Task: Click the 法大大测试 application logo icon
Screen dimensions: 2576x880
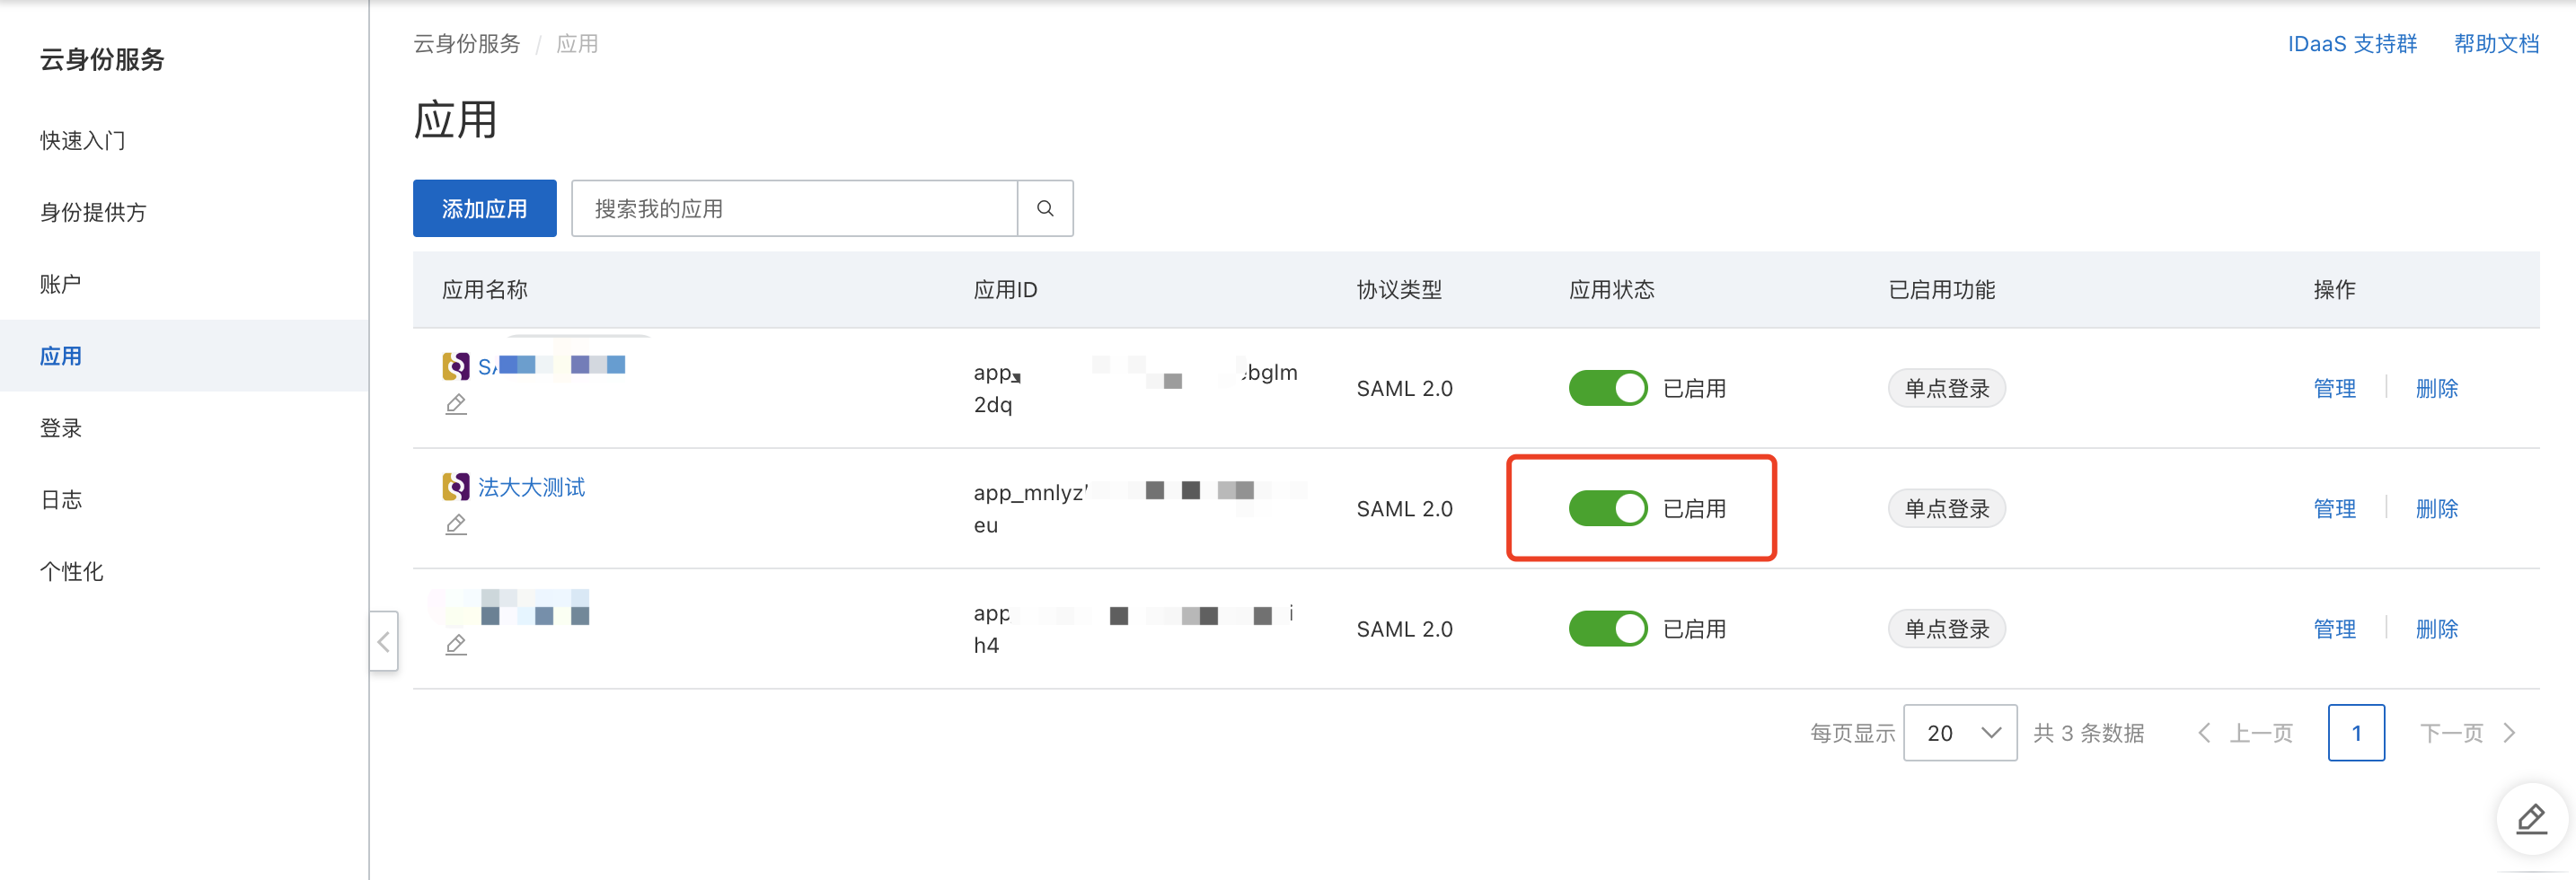Action: pos(456,487)
